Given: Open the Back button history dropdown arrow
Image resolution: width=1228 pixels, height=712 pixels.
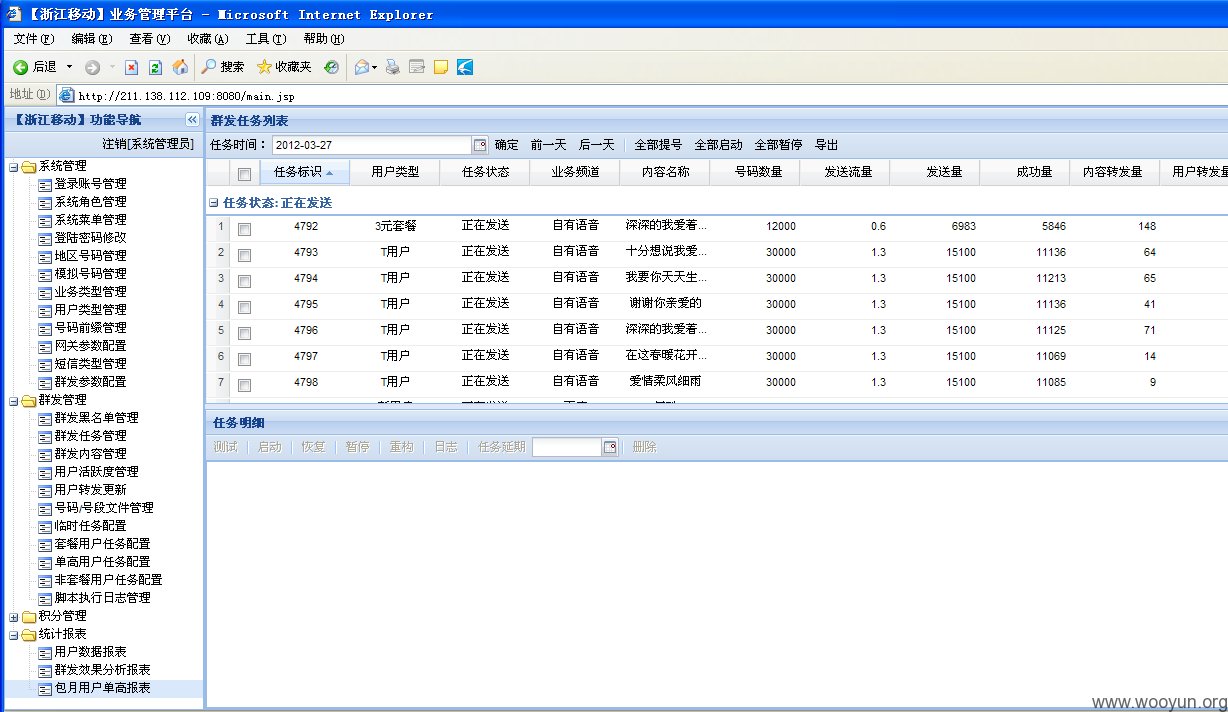Looking at the screenshot, I should click(70, 67).
